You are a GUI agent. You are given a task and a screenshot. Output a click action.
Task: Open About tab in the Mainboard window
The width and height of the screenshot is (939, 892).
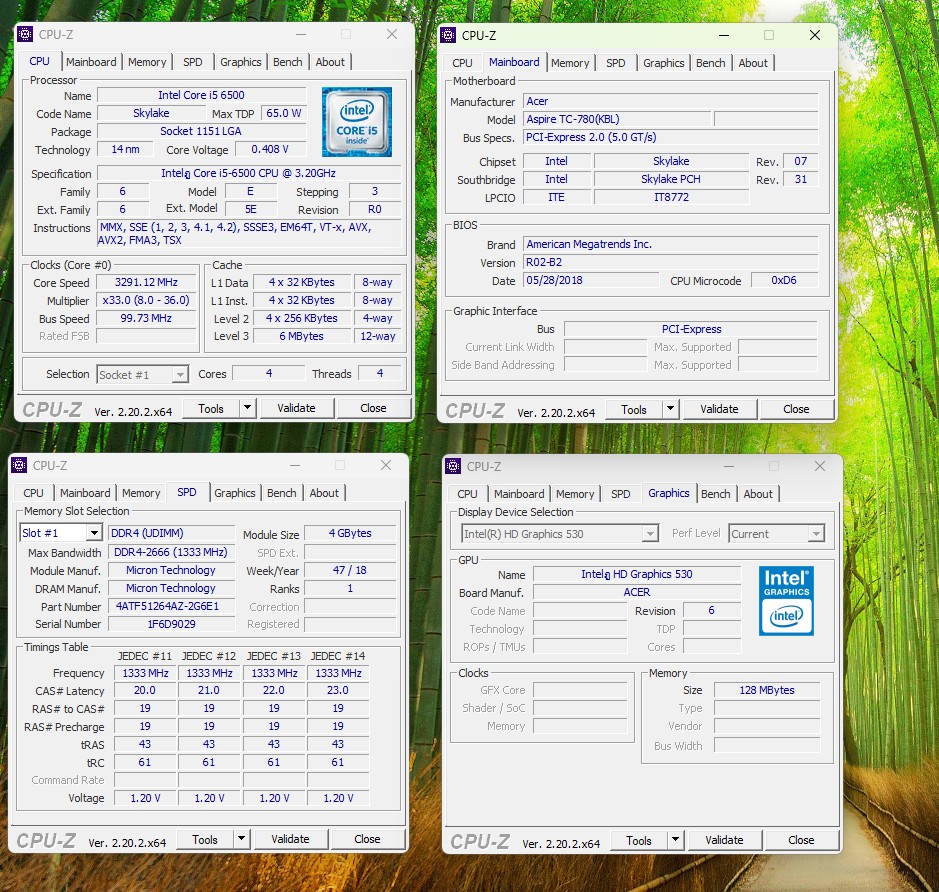pyautogui.click(x=753, y=63)
